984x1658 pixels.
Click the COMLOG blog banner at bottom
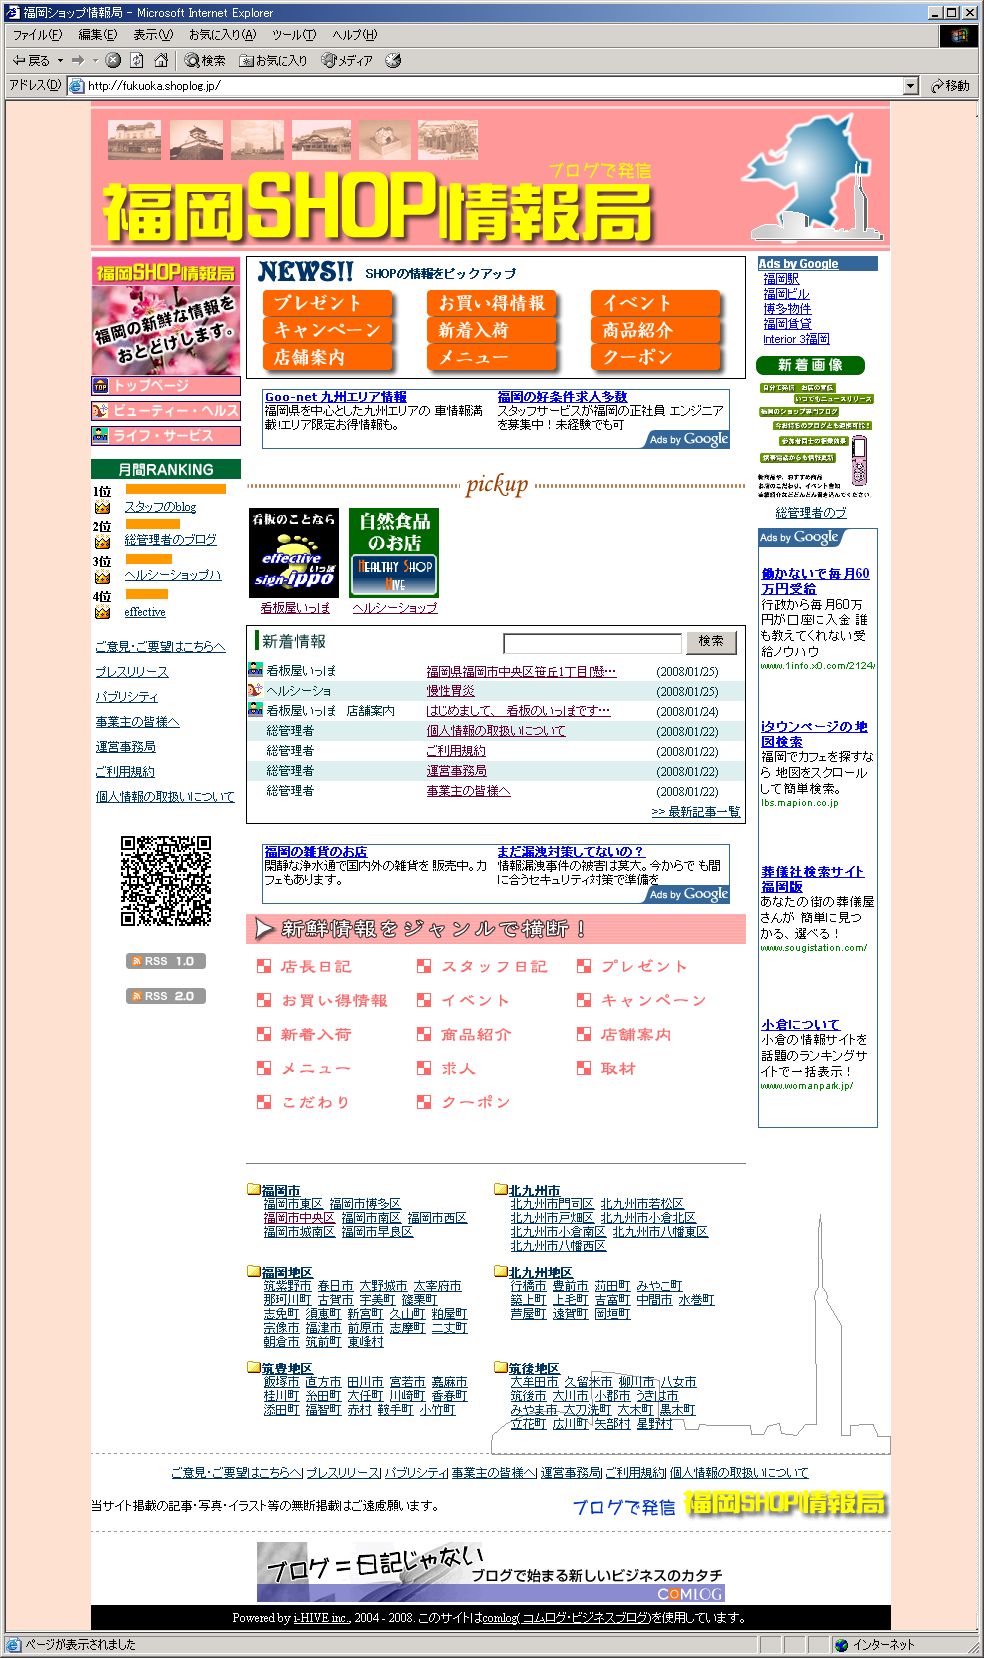491,1572
